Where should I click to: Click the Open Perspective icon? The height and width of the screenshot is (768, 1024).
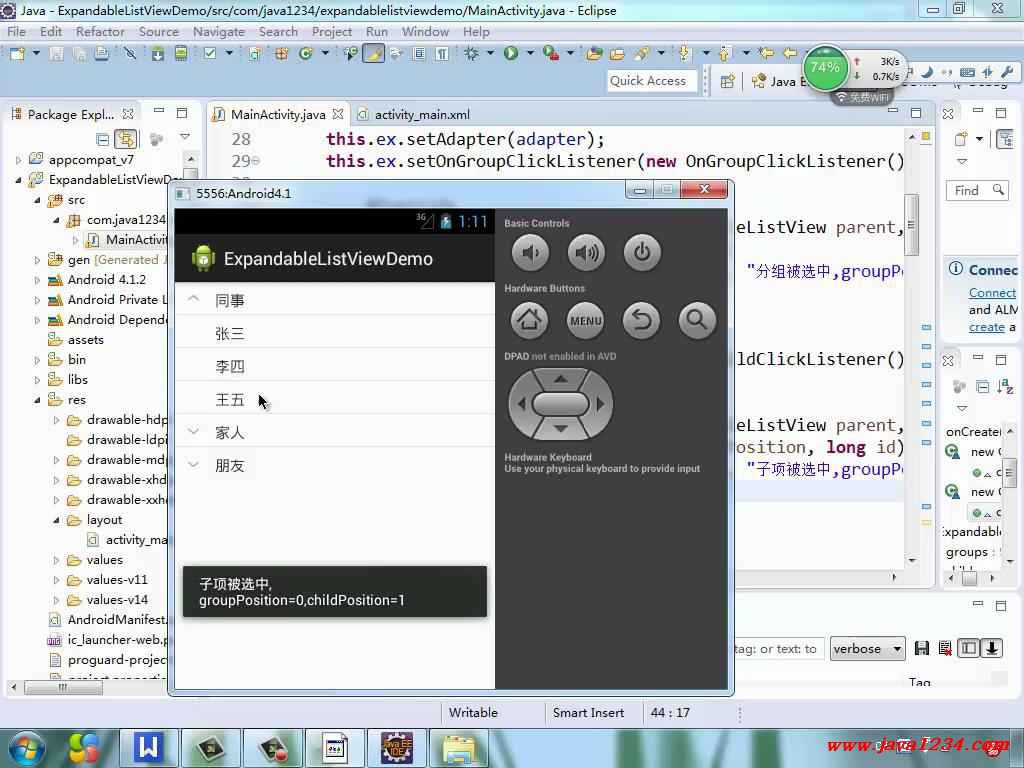728,81
